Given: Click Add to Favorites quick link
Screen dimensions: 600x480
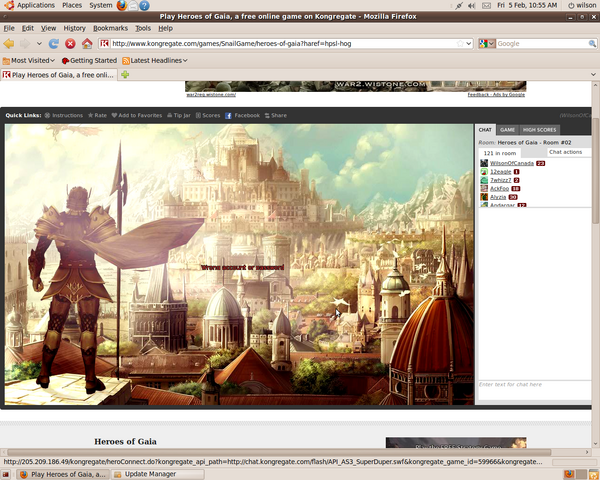Looking at the screenshot, I should [137, 115].
